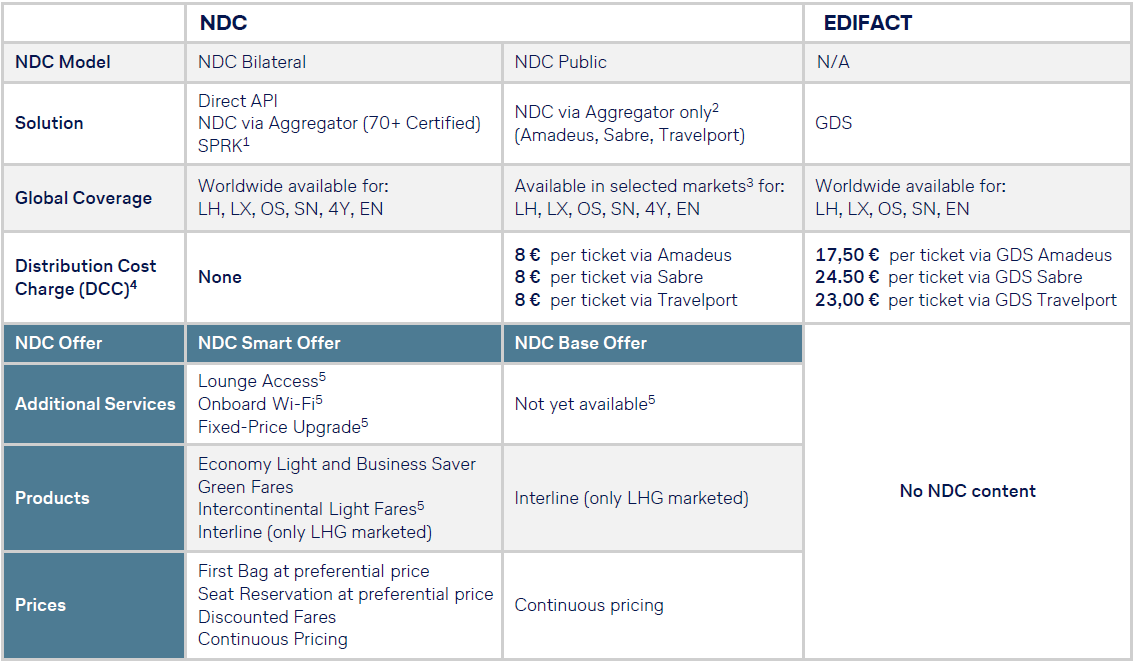The image size is (1138, 666).
Task: Click the EDIFACT column header
Action: click(867, 22)
